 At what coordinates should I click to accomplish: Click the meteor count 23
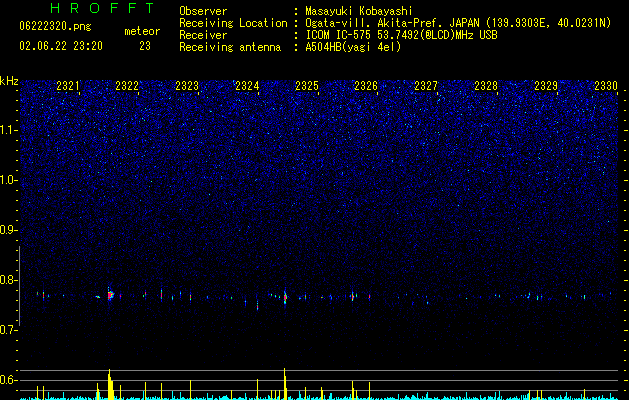pos(145,46)
